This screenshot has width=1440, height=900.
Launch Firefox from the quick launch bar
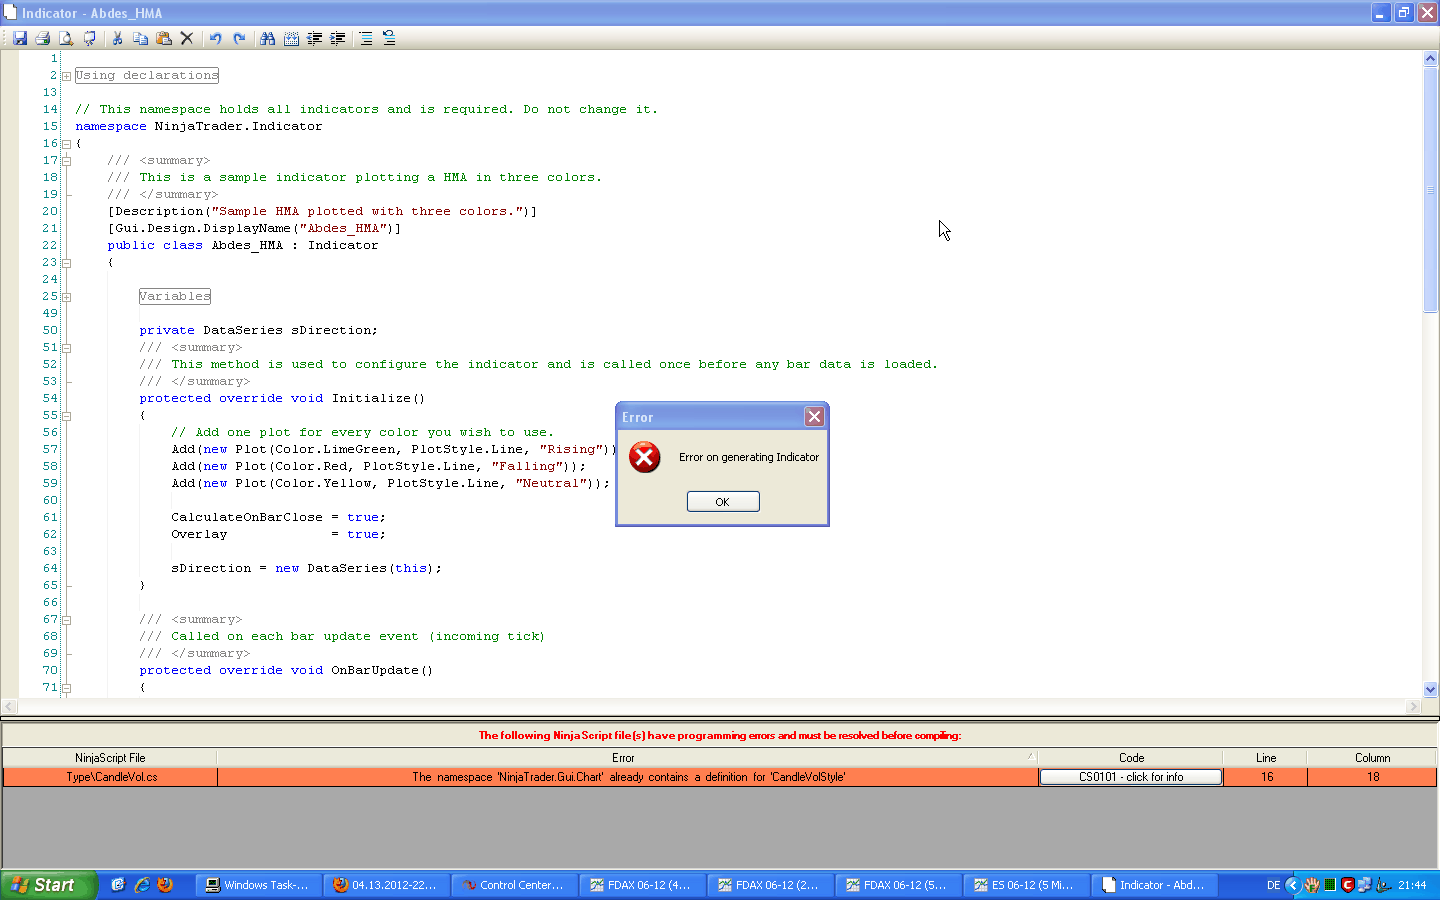165,885
